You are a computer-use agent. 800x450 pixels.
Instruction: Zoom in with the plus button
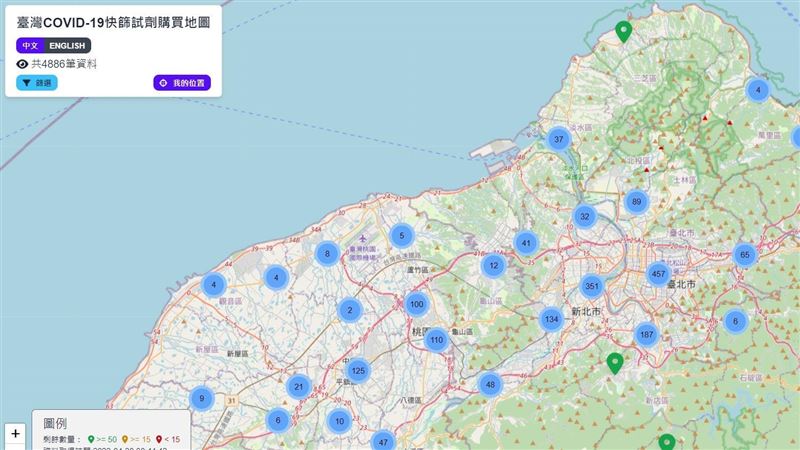(15, 434)
